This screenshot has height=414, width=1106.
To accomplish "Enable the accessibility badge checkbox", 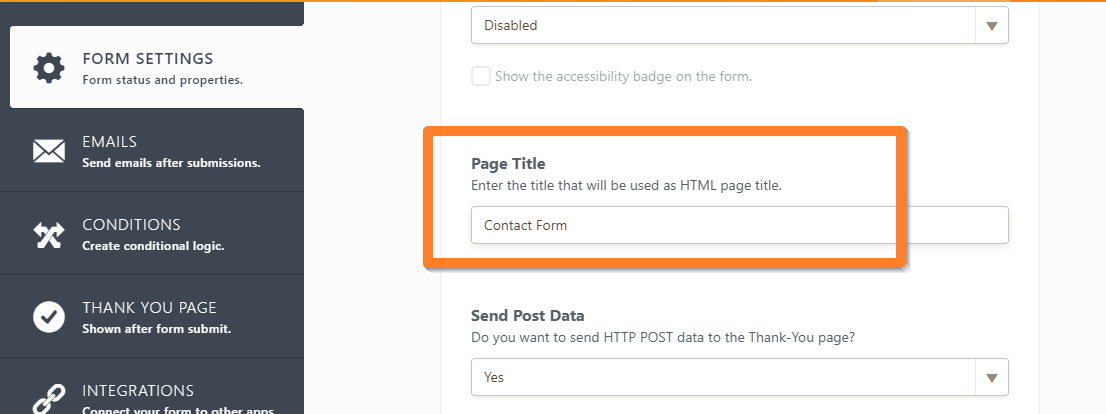I will point(481,76).
